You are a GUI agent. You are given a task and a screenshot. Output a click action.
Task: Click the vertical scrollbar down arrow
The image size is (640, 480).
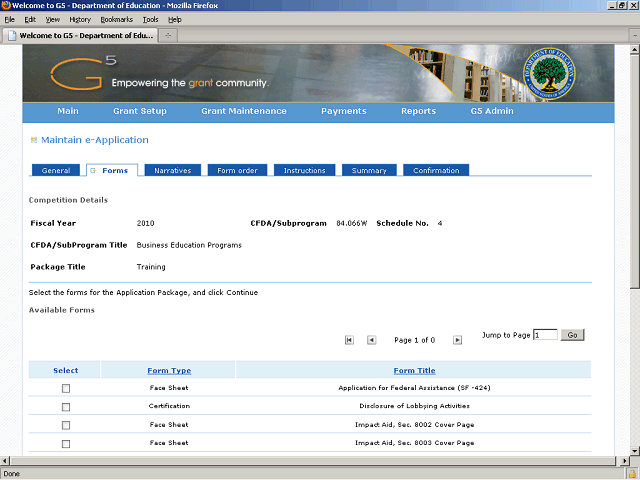click(x=635, y=451)
